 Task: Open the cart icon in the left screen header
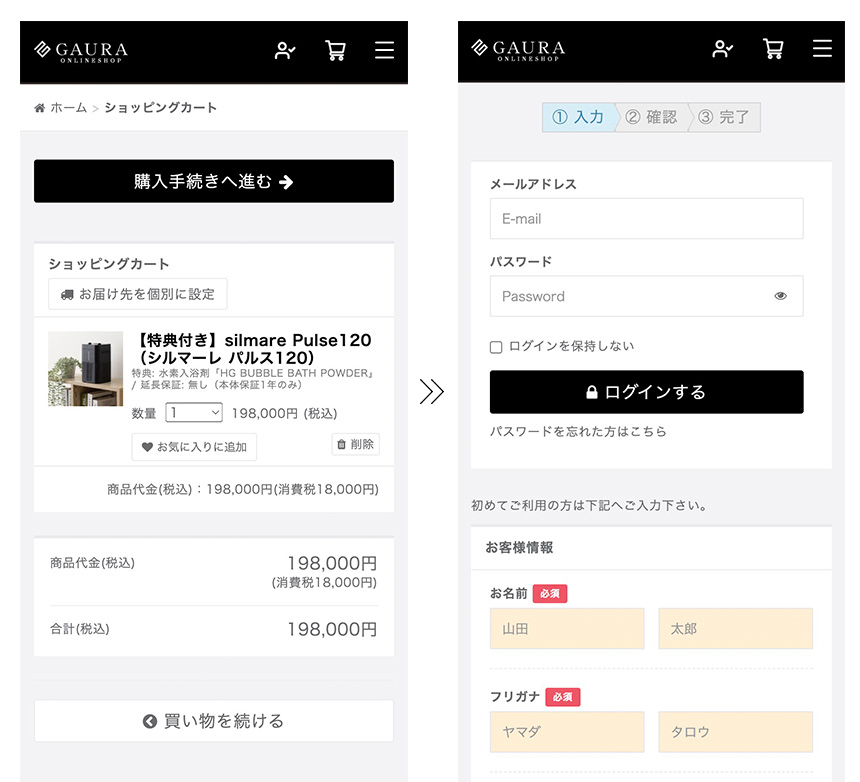335,50
